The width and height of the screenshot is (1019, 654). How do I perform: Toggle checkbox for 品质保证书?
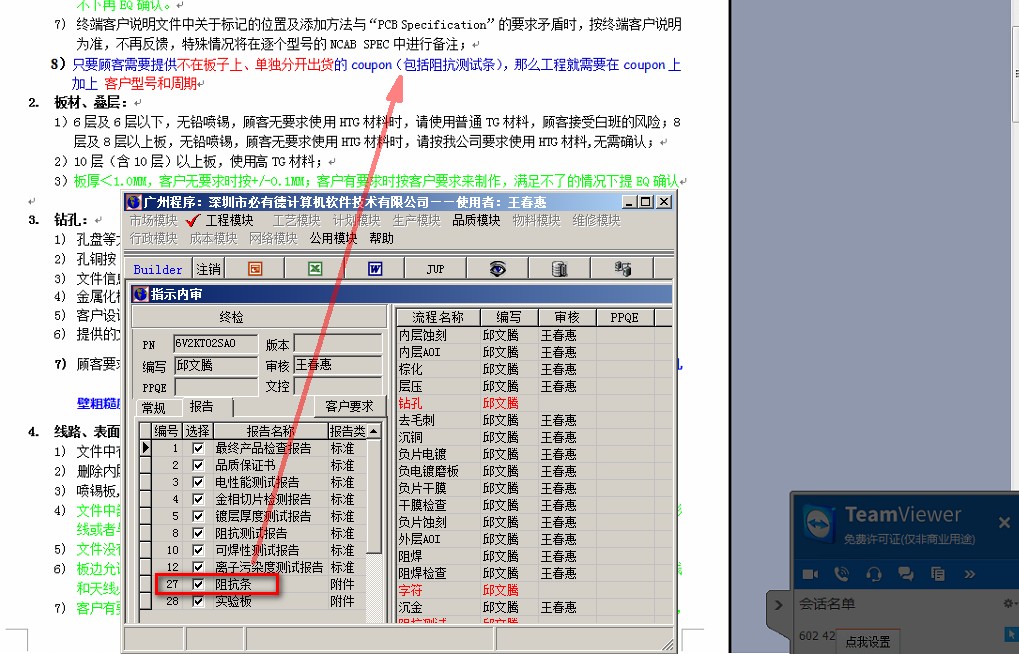[198, 465]
